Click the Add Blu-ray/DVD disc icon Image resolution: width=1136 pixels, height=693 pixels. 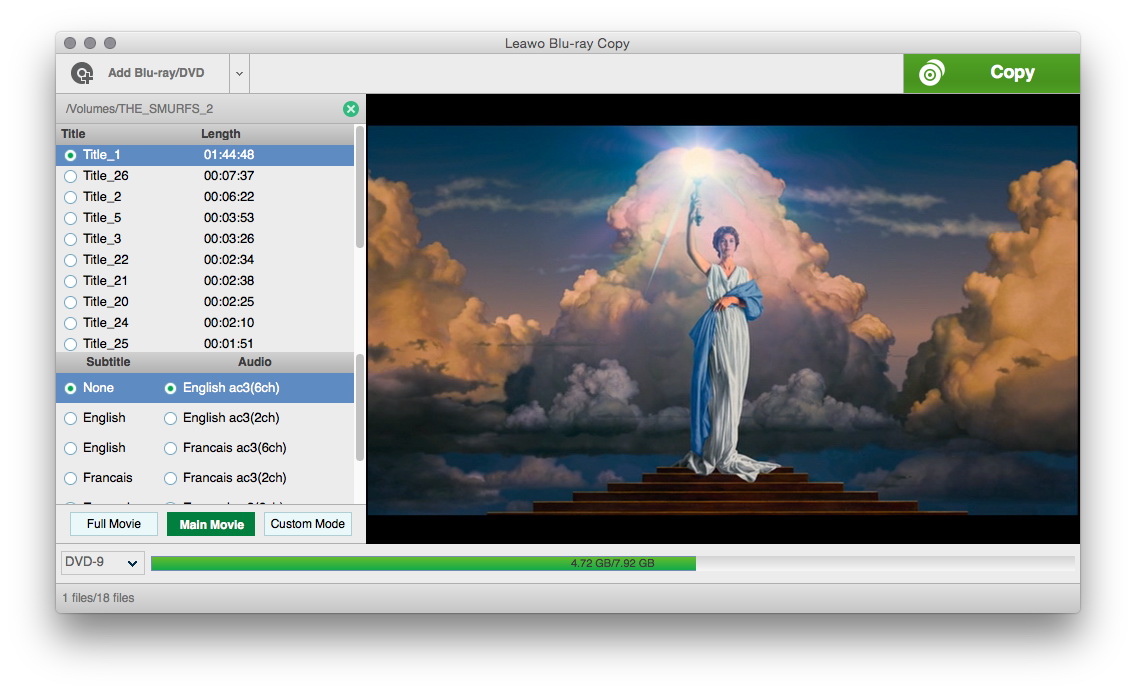(x=82, y=73)
